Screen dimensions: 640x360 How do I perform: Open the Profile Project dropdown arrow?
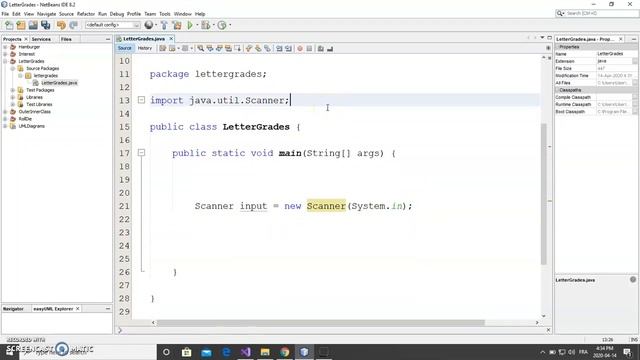pyautogui.click(x=230, y=25)
